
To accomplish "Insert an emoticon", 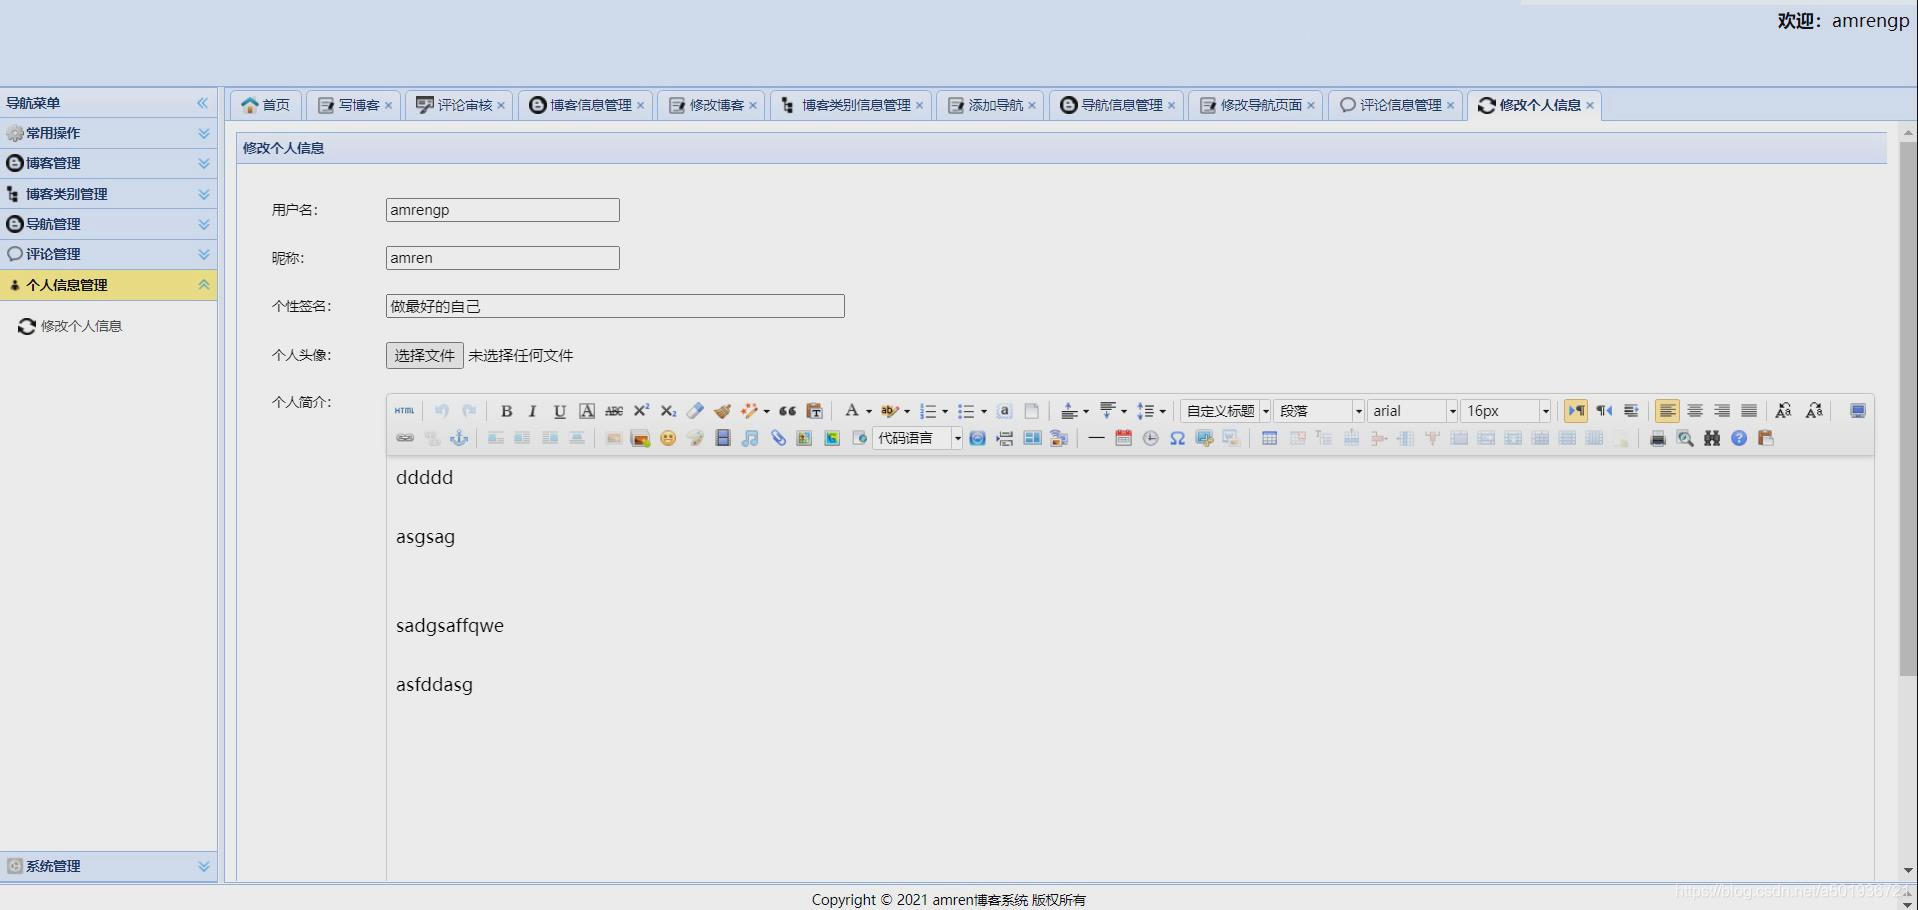I will pos(668,438).
